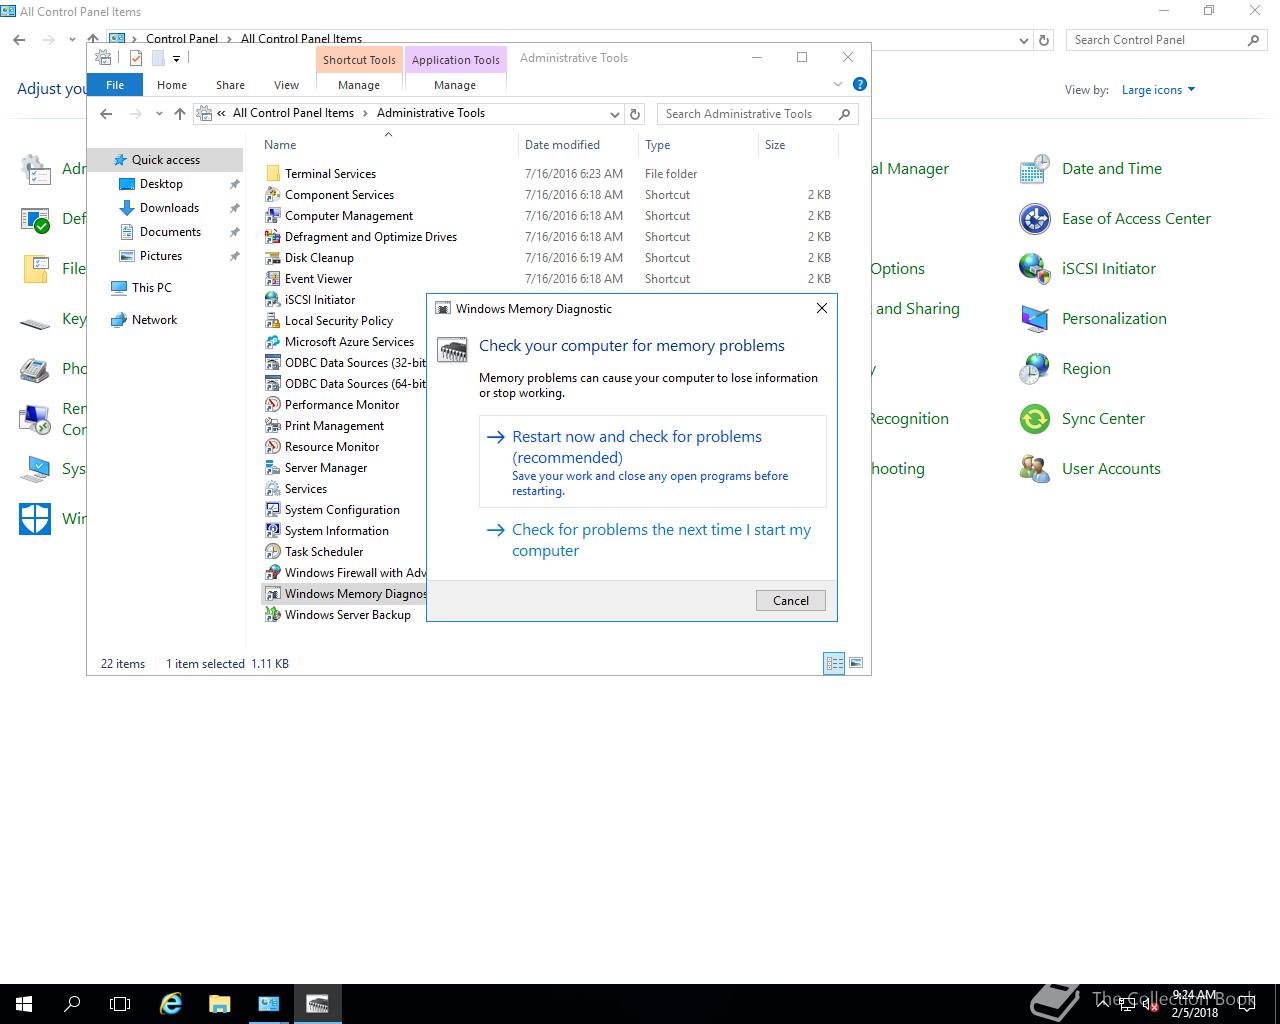Open iSCSI Initiator Control Panel icon
Screen dimensions: 1280x1024
pyautogui.click(x=1034, y=269)
